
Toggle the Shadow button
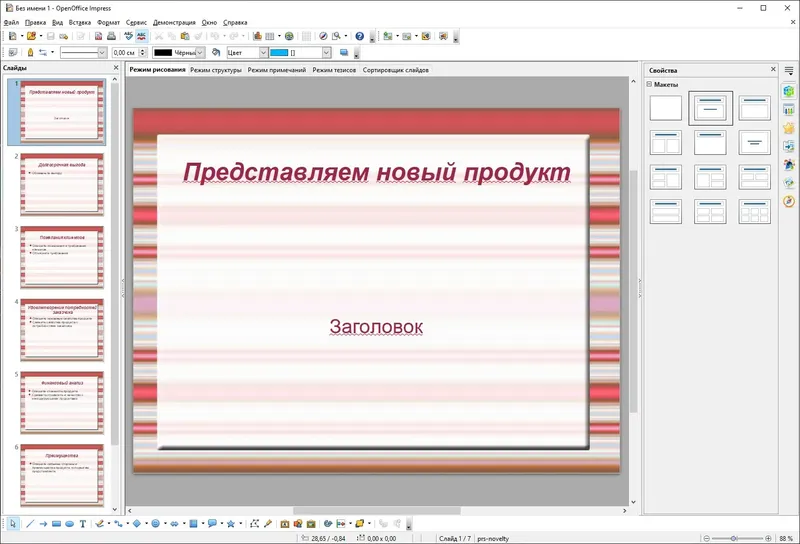tap(344, 53)
